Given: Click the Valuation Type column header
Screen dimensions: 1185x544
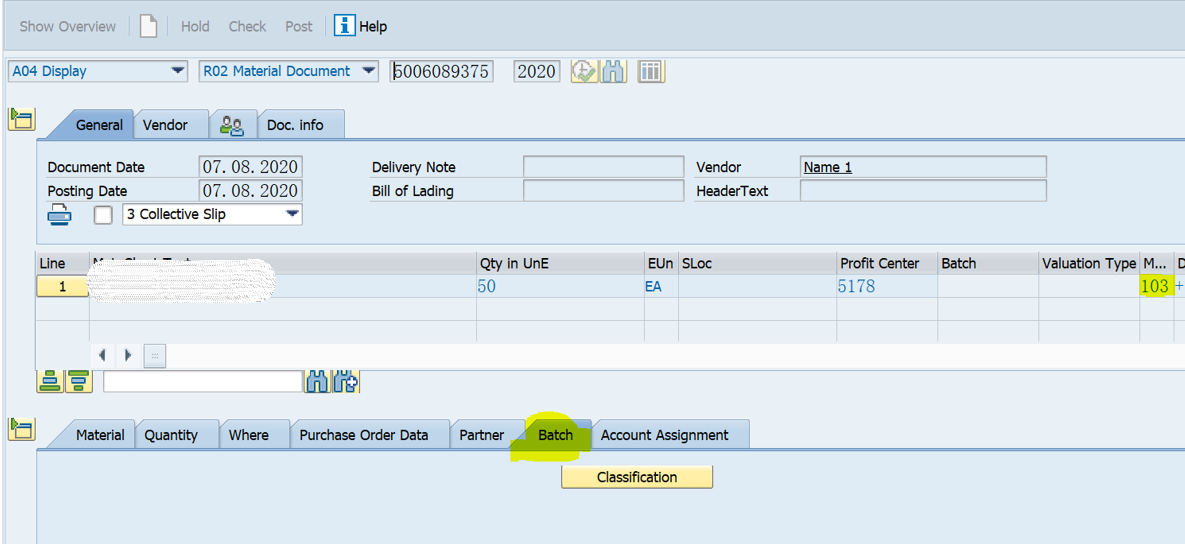Looking at the screenshot, I should click(x=1089, y=264).
